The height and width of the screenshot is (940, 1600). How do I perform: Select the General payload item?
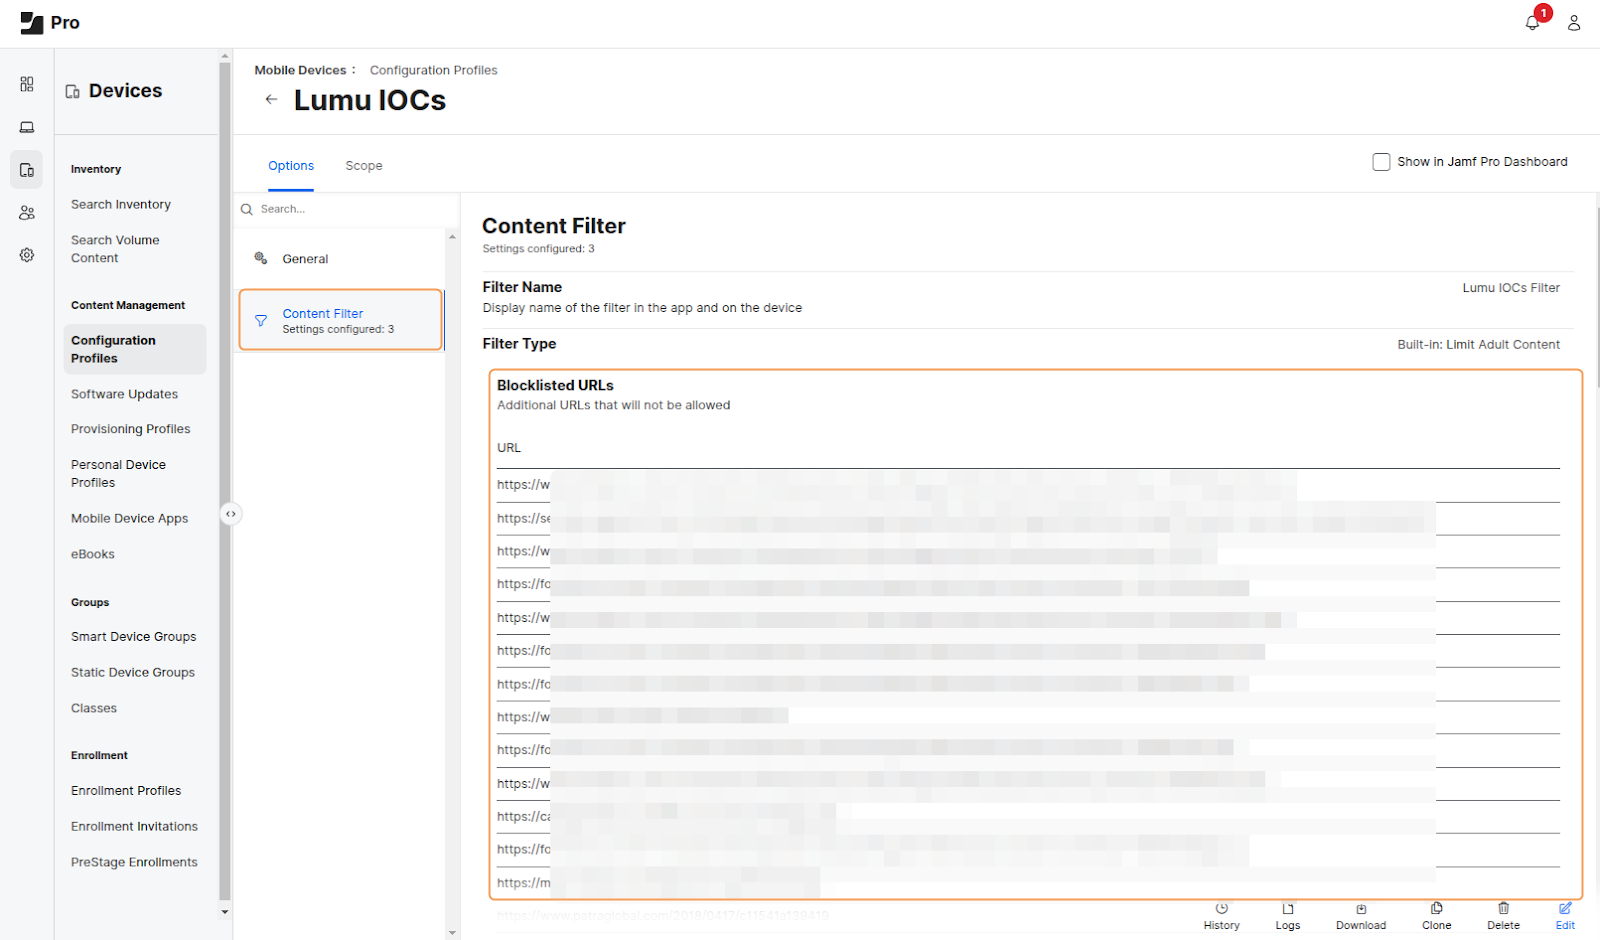305,259
